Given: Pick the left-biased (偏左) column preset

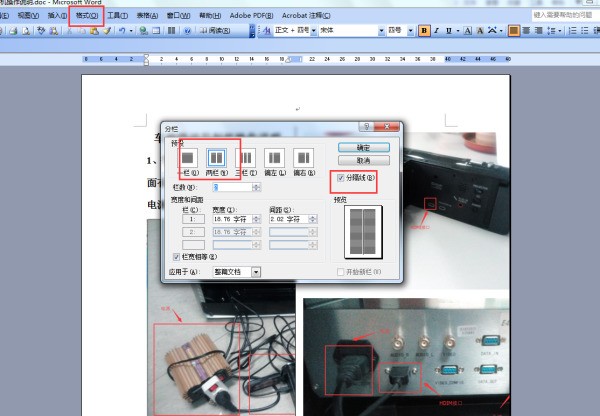Looking at the screenshot, I should pos(275,158).
